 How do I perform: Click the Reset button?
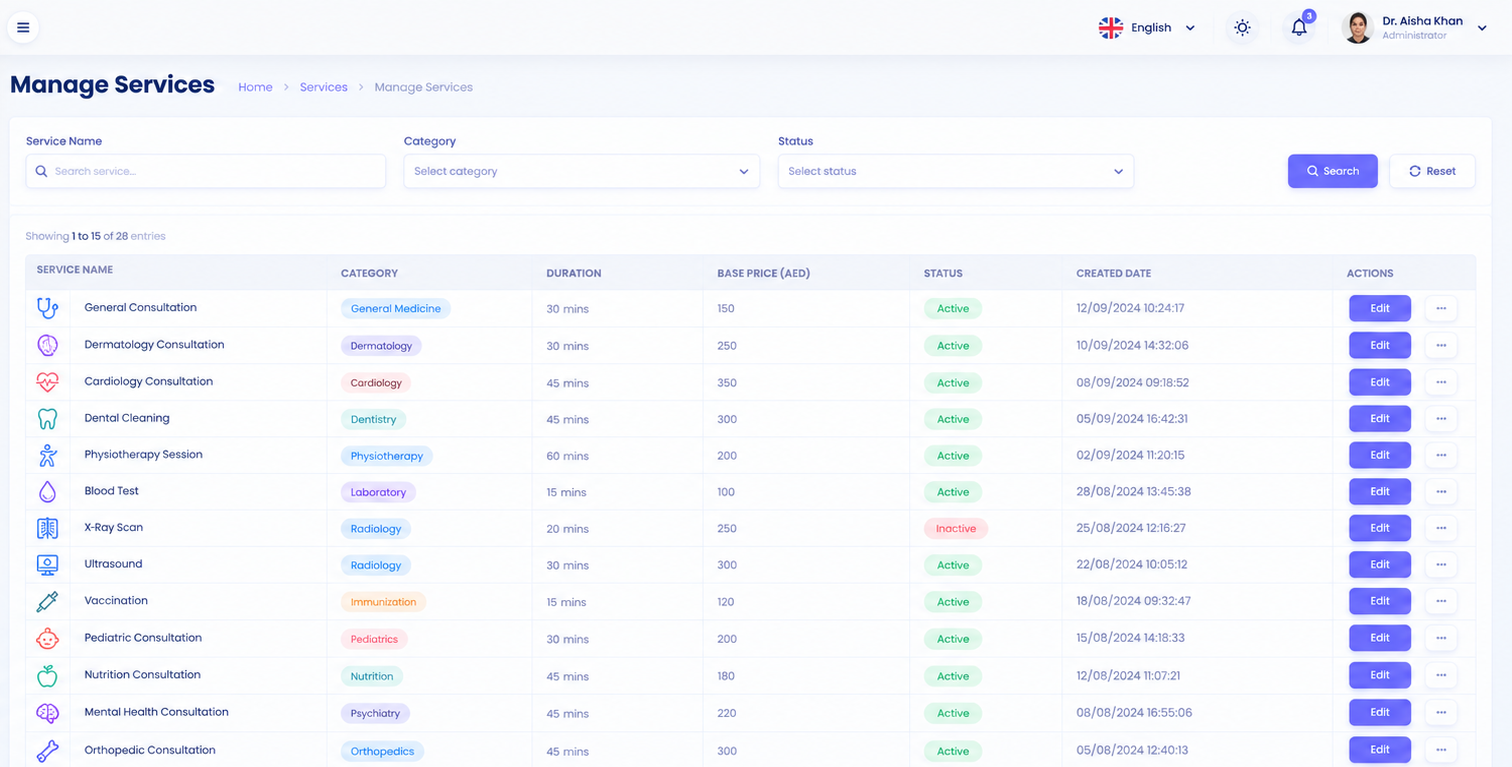tap(1432, 171)
